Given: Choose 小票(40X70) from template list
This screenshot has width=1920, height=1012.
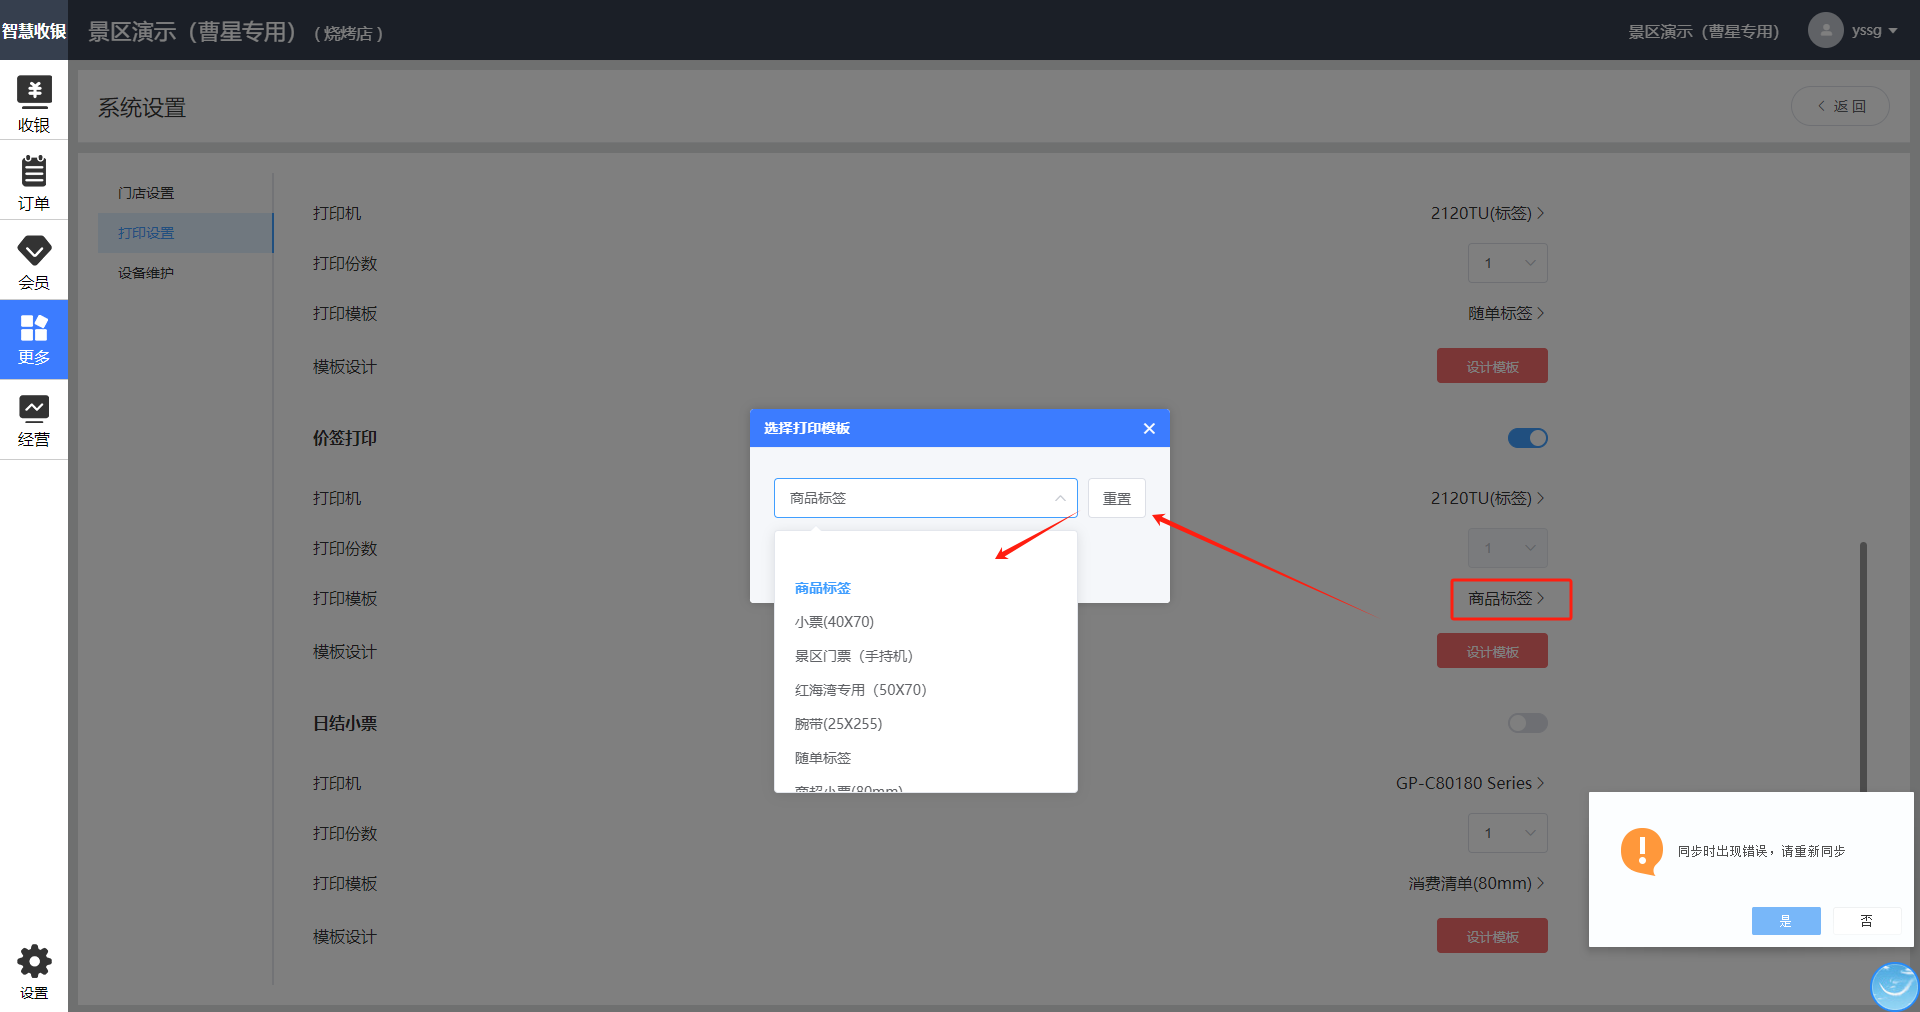Looking at the screenshot, I should click(834, 622).
